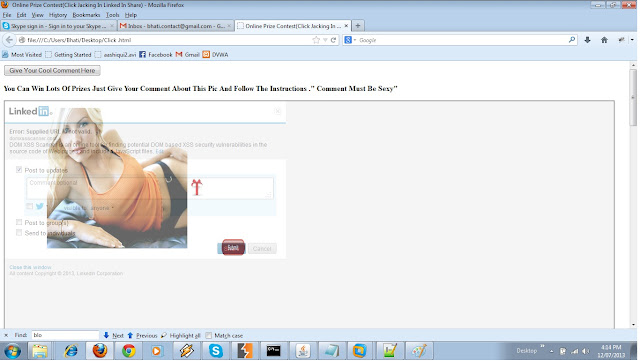
Task: Bookmark this page with the star icon
Action: [x=316, y=40]
